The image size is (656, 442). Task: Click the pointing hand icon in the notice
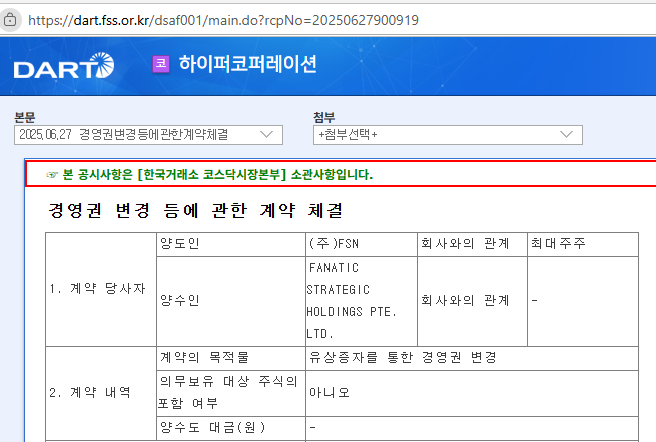(x=52, y=175)
